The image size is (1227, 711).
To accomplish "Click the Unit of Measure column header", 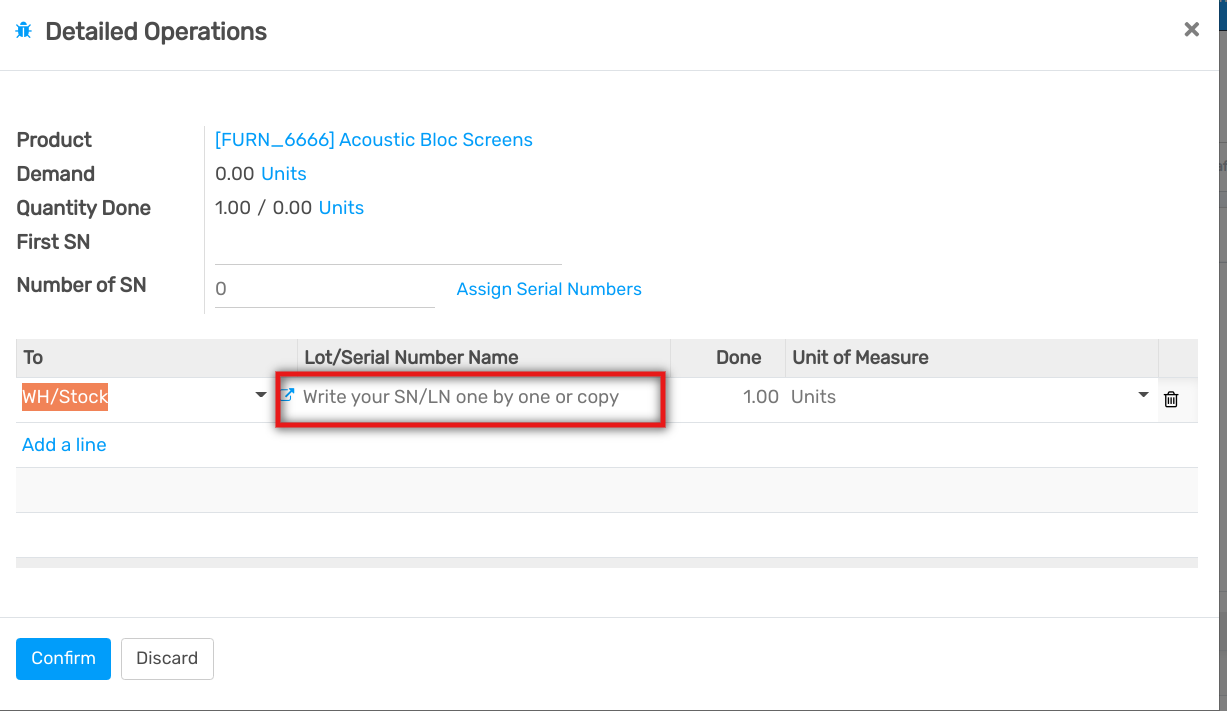I will point(860,357).
